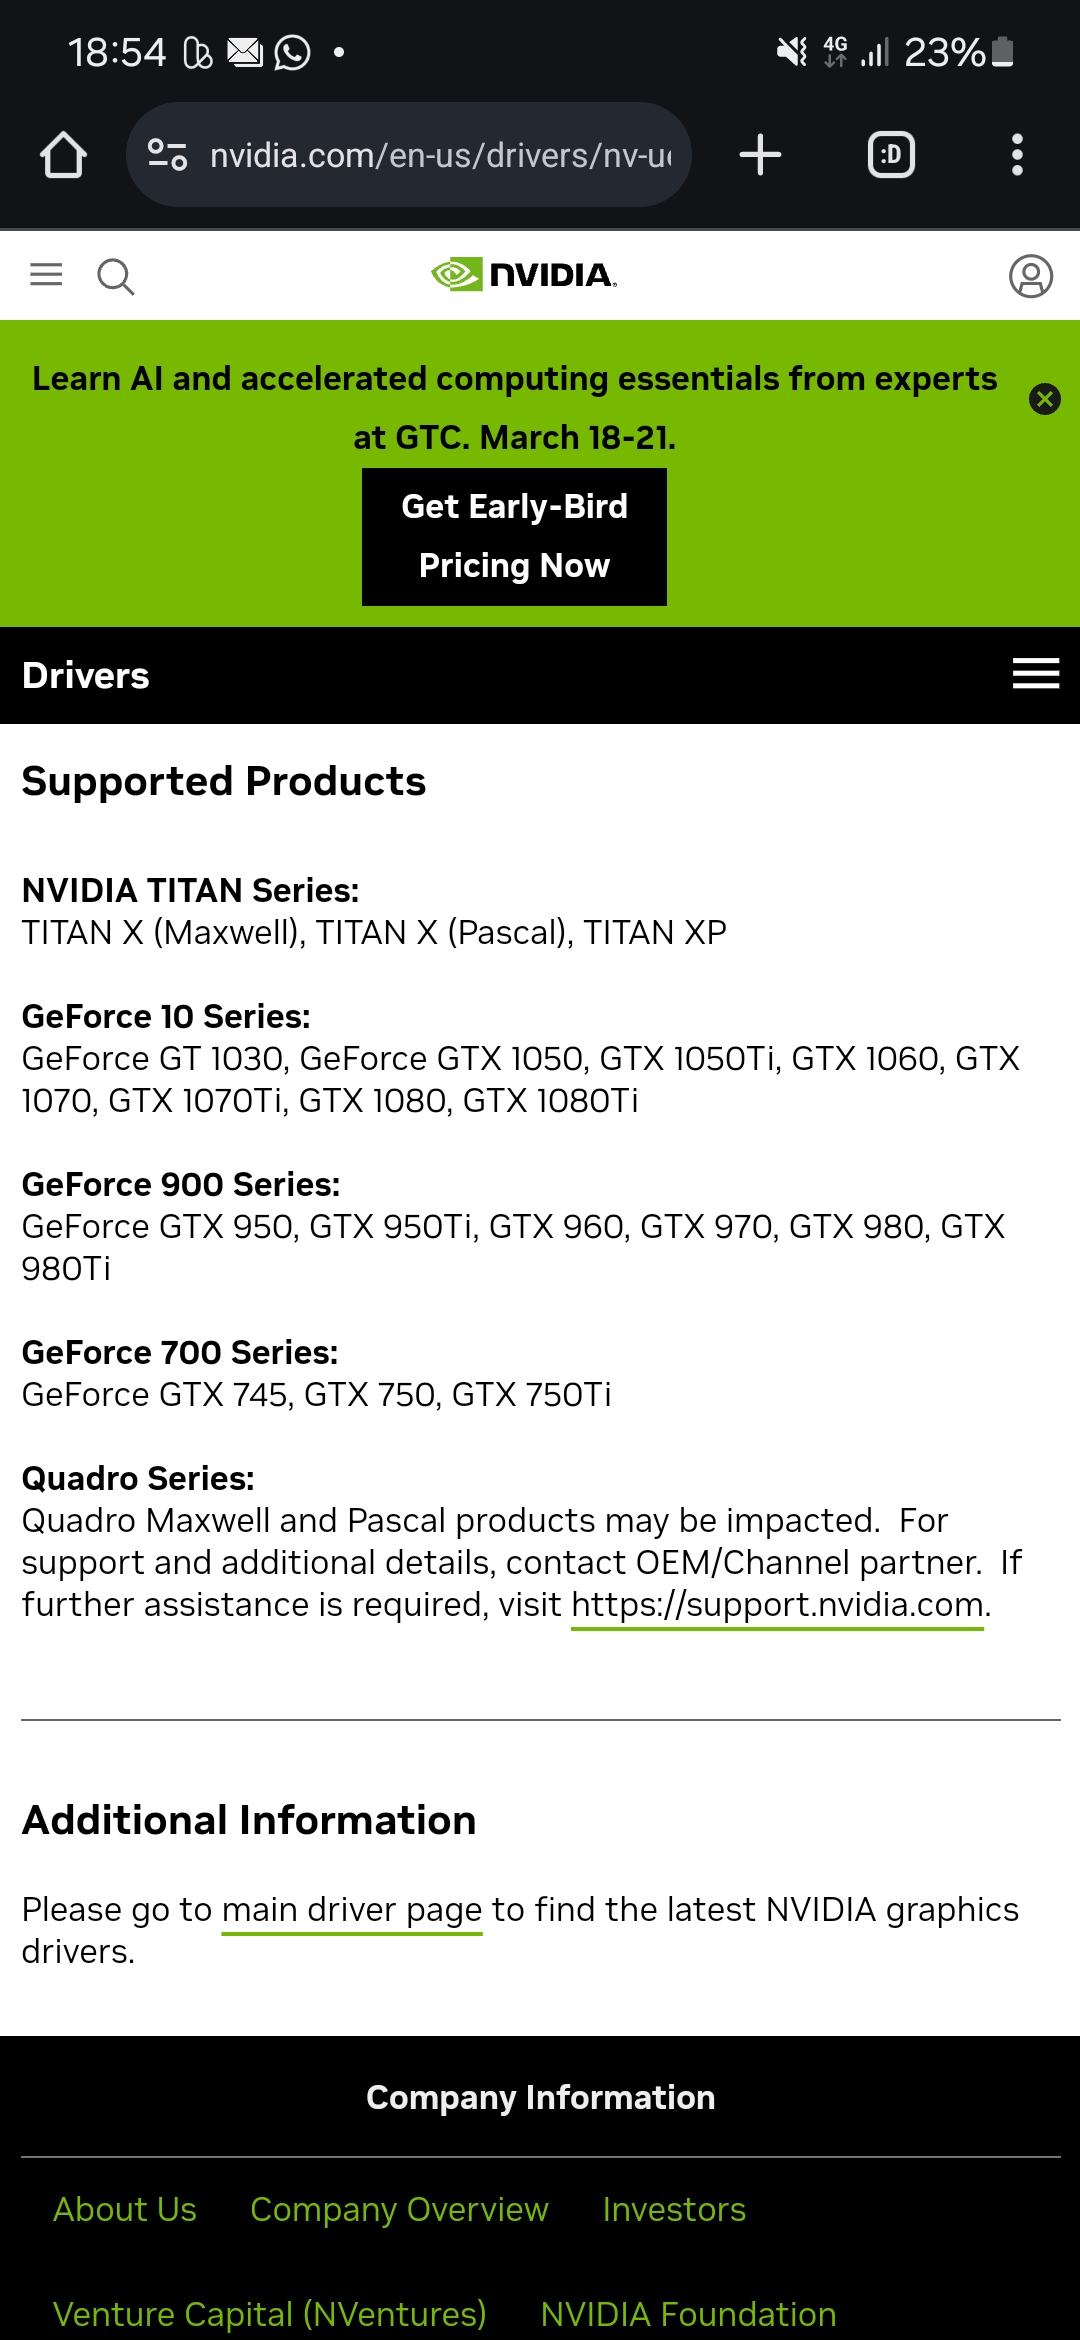
Task: Tap the NVIDIA site search icon
Action: pos(116,276)
